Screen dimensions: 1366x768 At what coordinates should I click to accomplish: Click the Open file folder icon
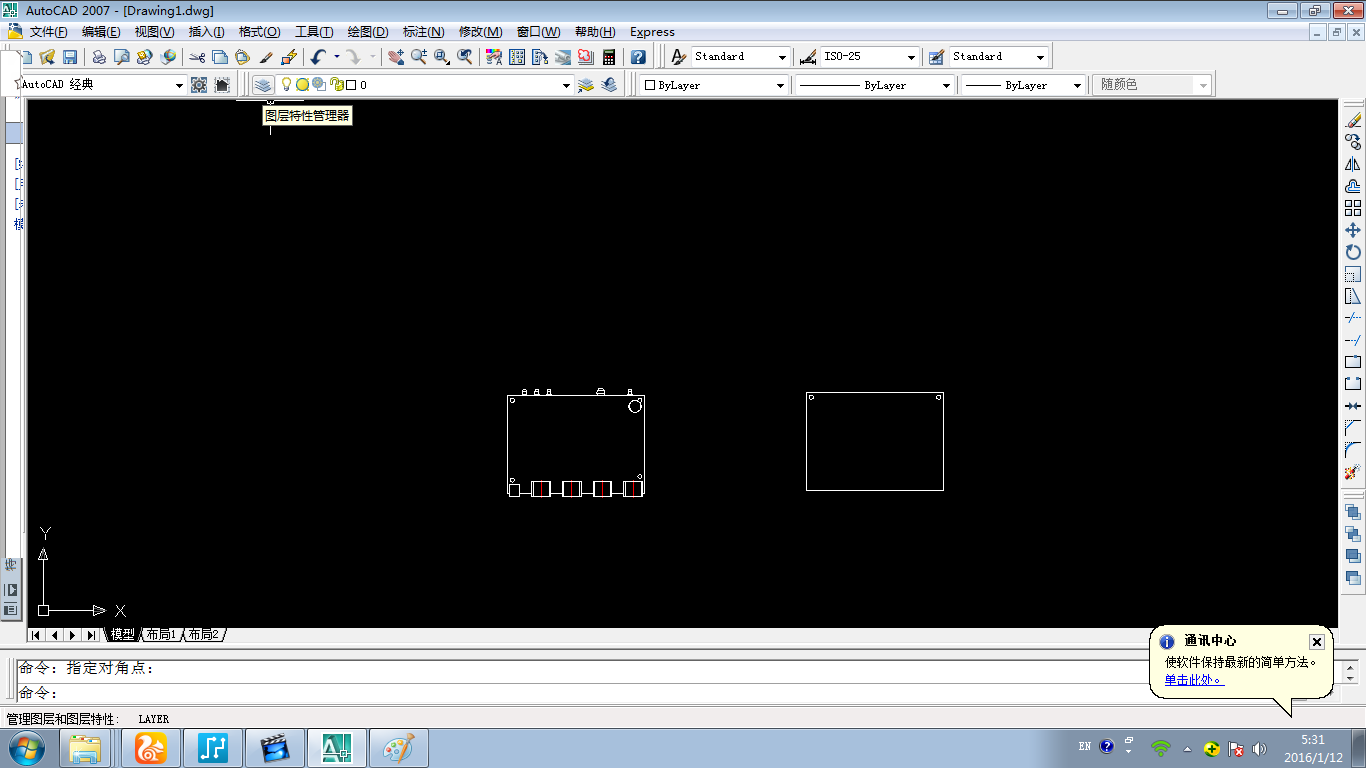pyautogui.click(x=47, y=57)
